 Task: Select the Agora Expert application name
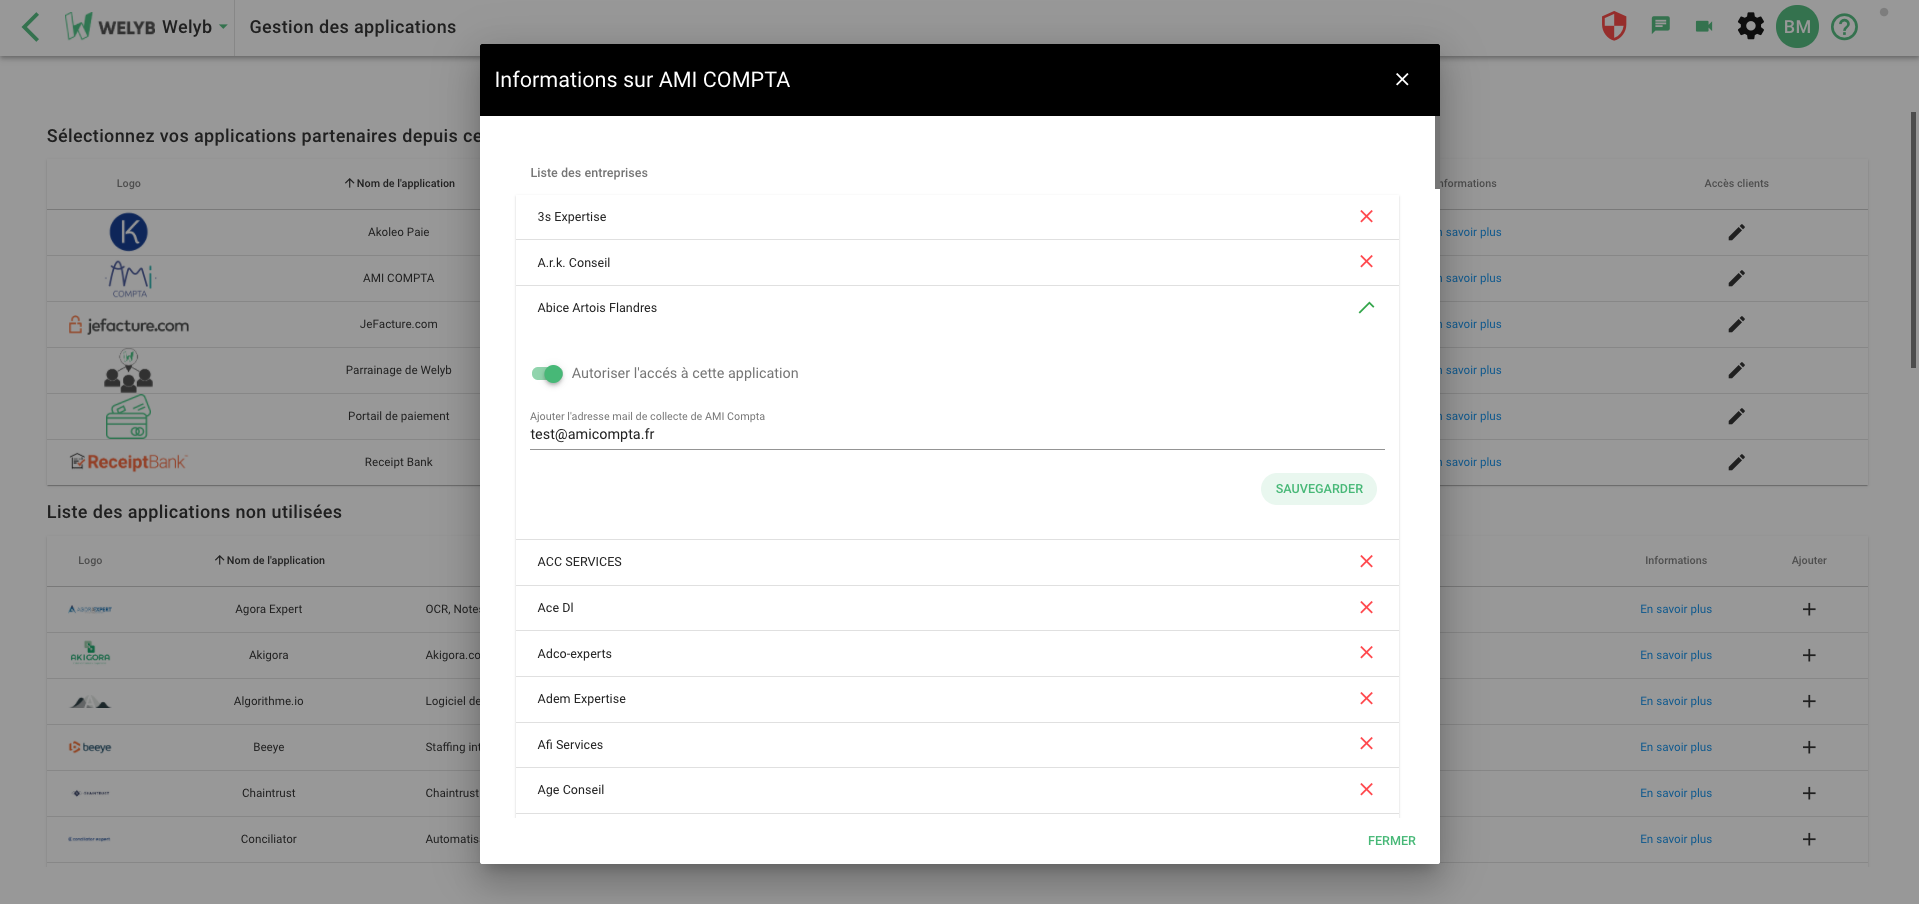[268, 609]
